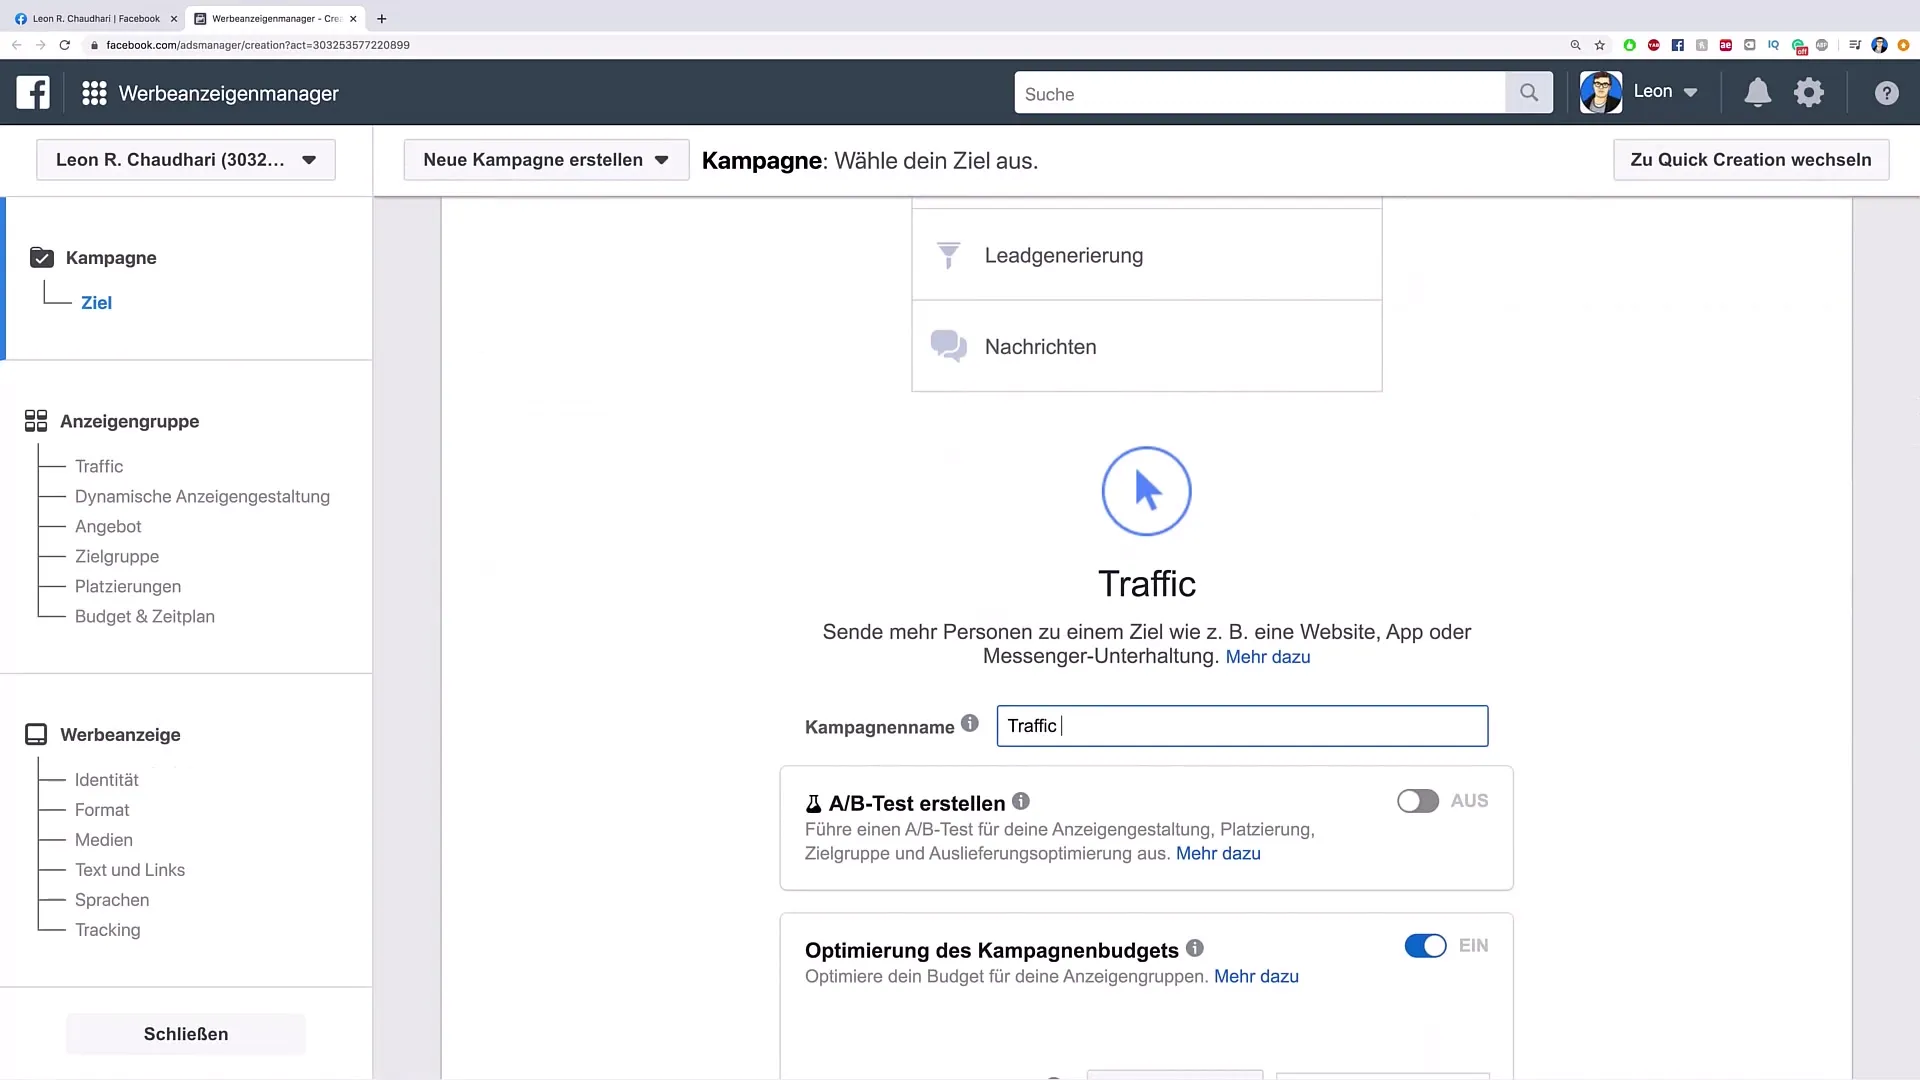Expand the Leon R. Chaudhari account dropdown

[185, 160]
